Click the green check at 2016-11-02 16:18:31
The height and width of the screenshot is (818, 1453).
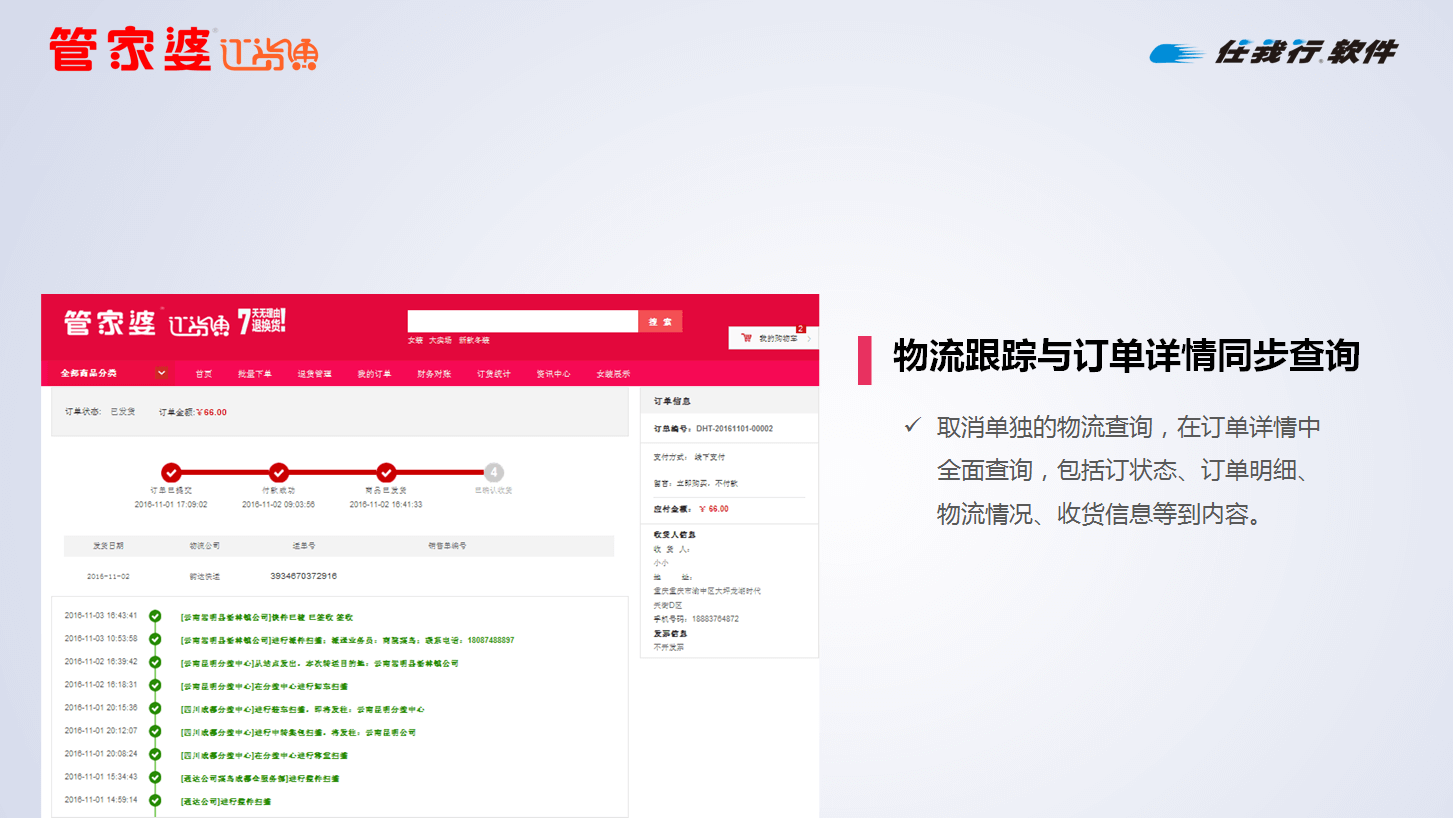[x=155, y=685]
